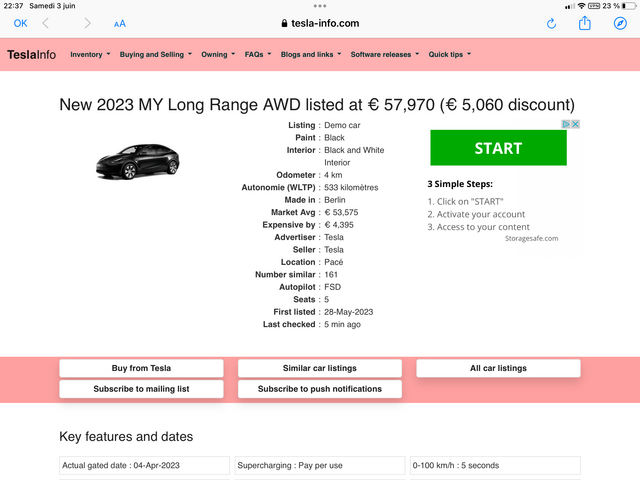Select the listing title heading
Screen dimensions: 640x480
[317, 105]
